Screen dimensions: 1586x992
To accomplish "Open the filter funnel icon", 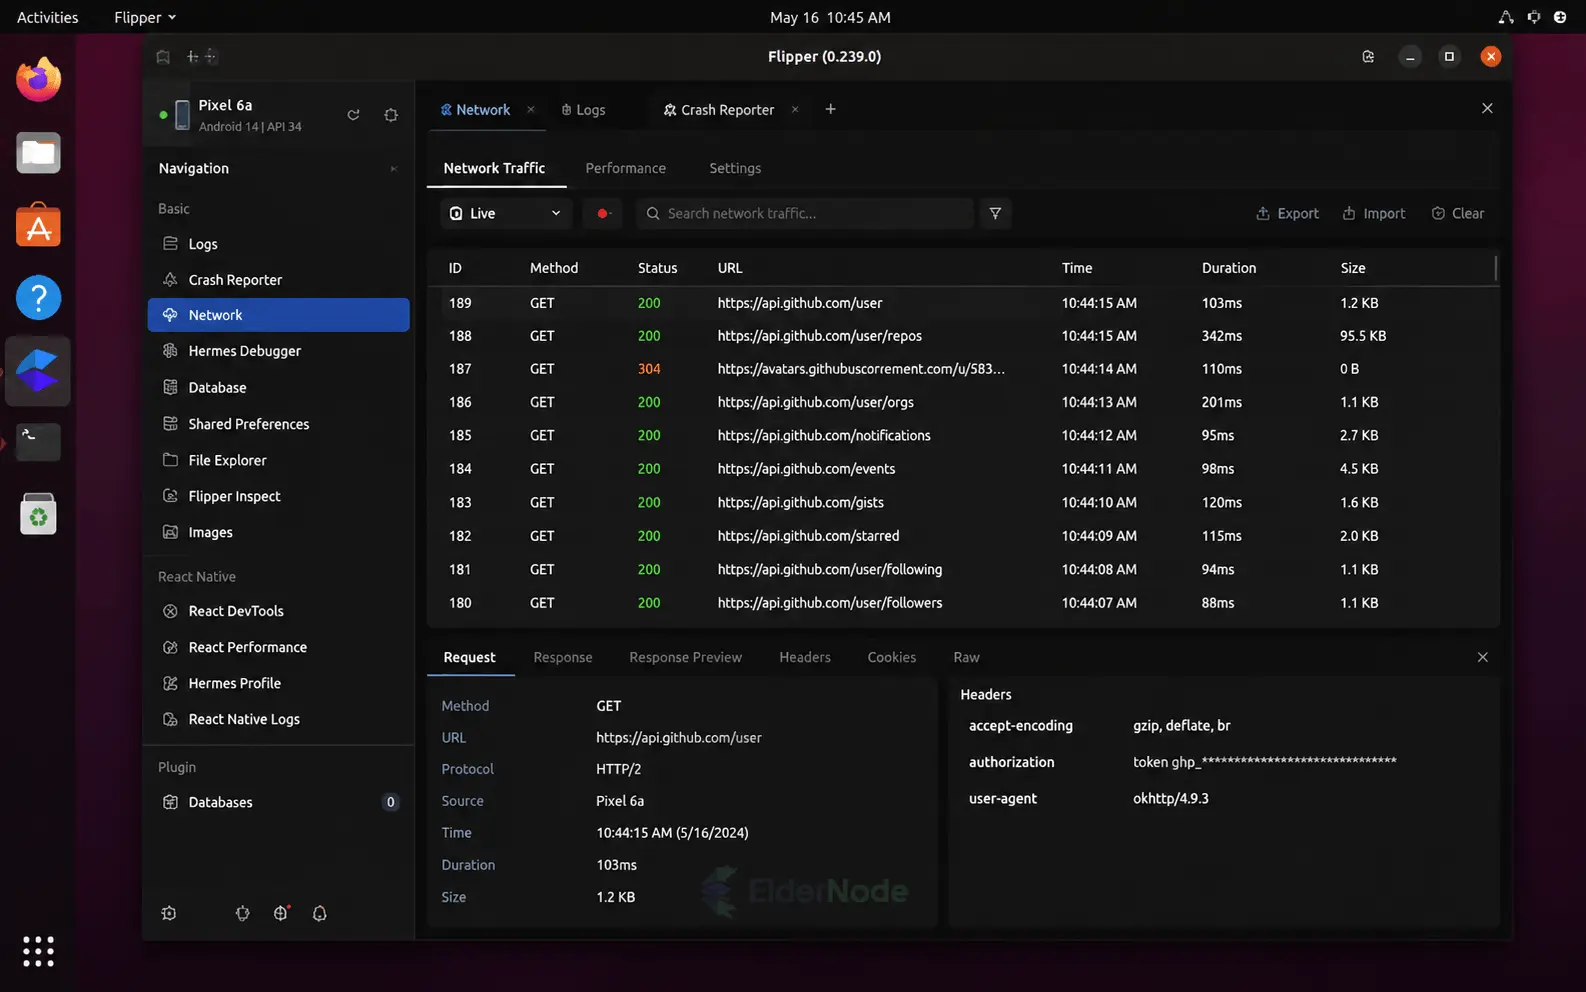I will pyautogui.click(x=995, y=213).
